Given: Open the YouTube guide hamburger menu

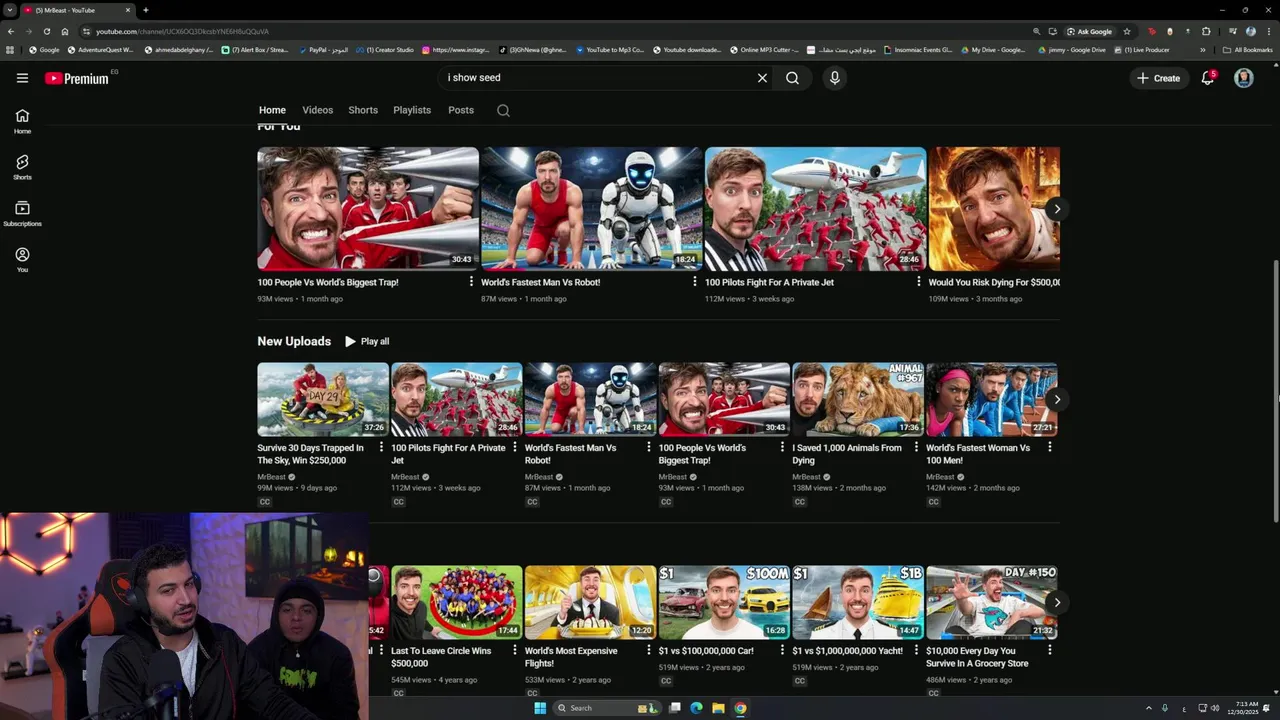Looking at the screenshot, I should click(22, 78).
